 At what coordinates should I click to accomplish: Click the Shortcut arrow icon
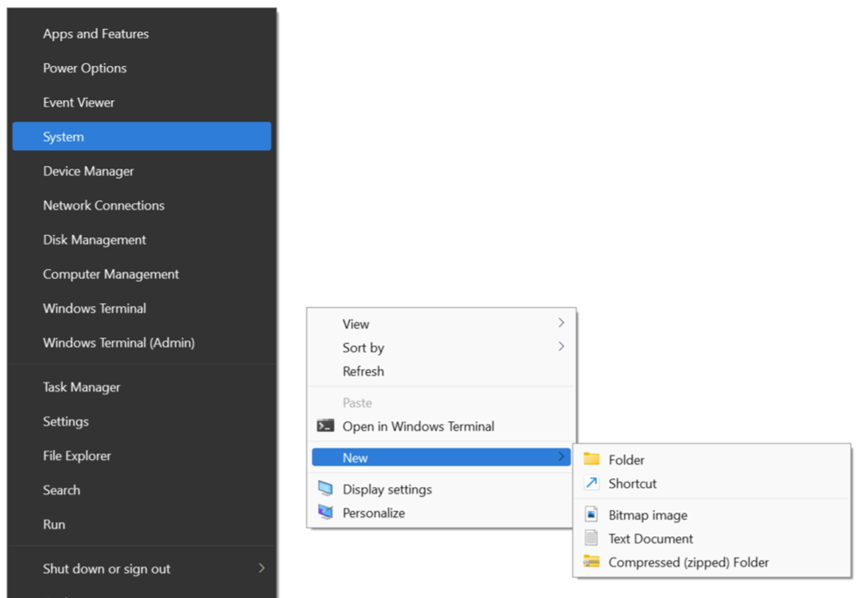click(591, 483)
